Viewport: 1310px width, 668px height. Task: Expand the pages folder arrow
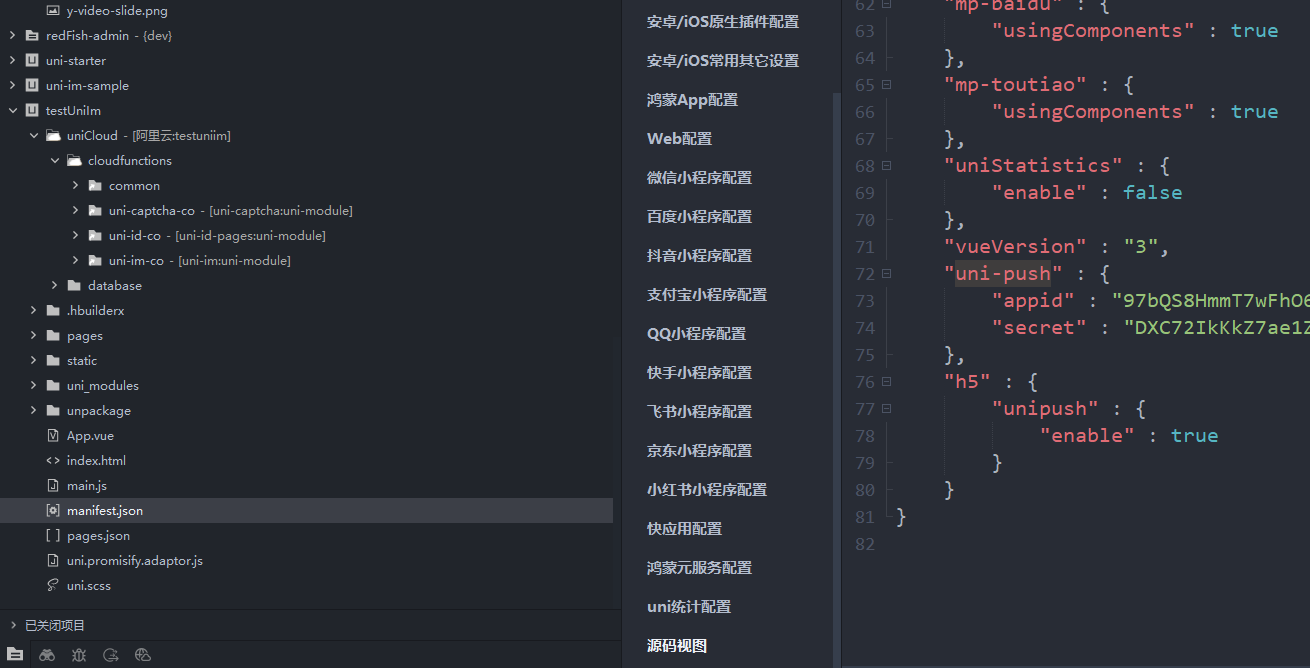click(x=33, y=335)
